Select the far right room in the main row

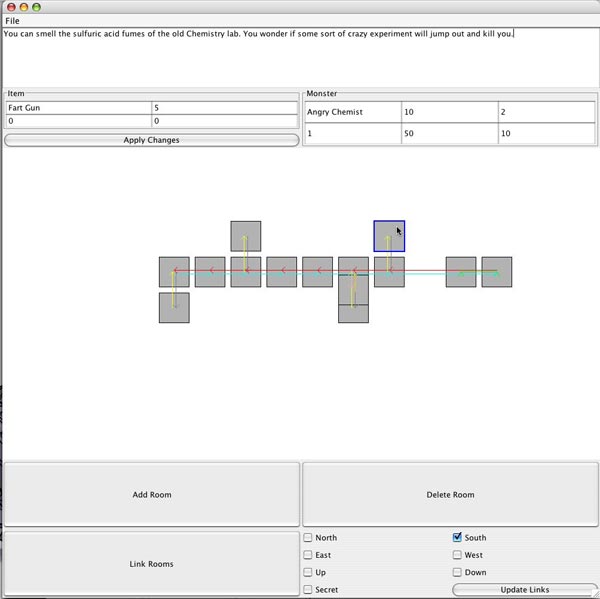pos(497,272)
